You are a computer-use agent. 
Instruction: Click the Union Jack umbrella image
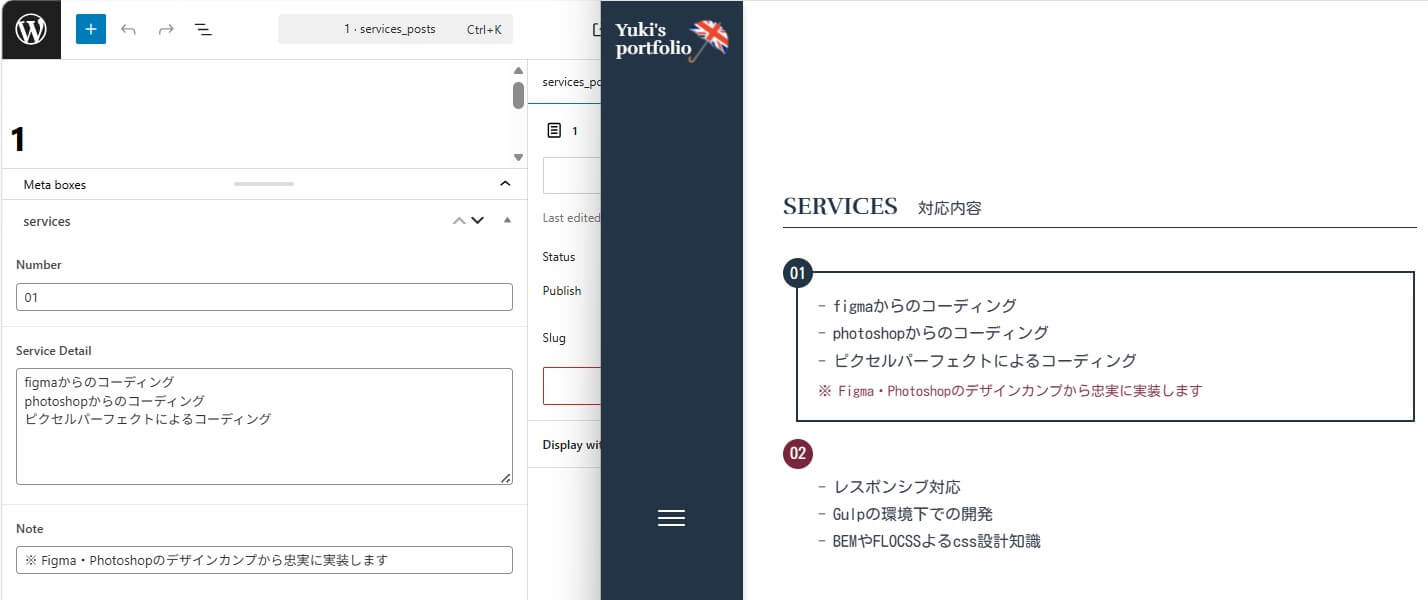pos(709,40)
